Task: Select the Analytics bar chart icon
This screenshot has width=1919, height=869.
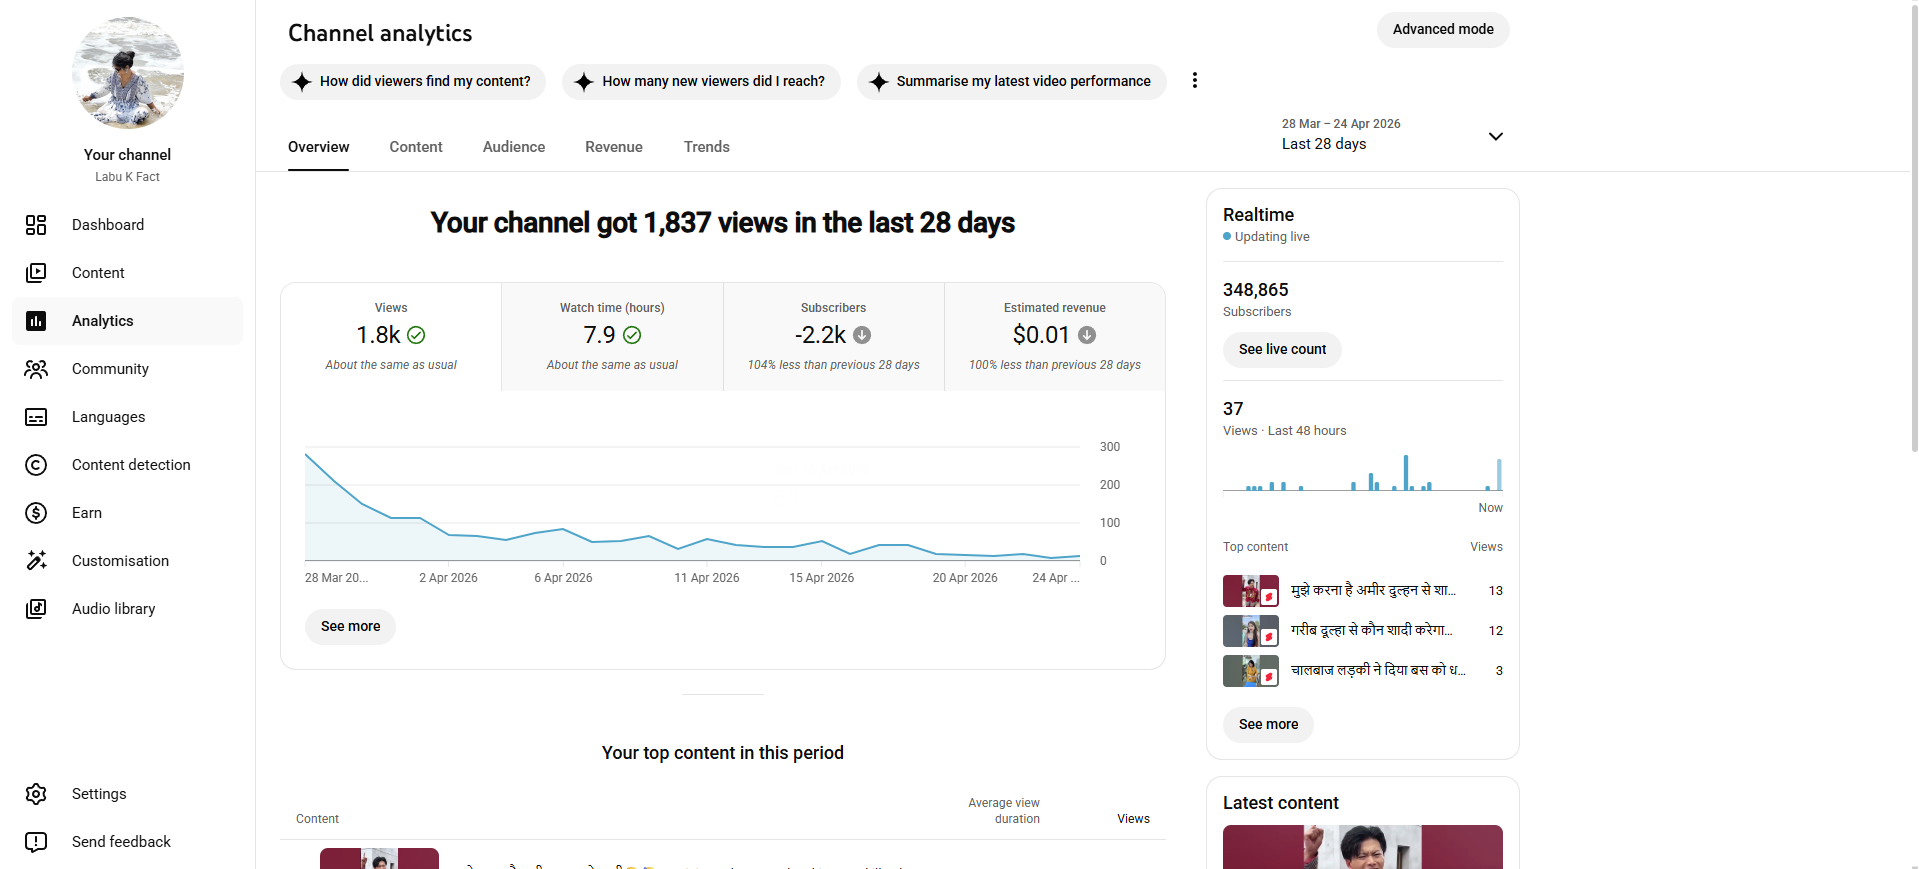Action: pyautogui.click(x=36, y=321)
